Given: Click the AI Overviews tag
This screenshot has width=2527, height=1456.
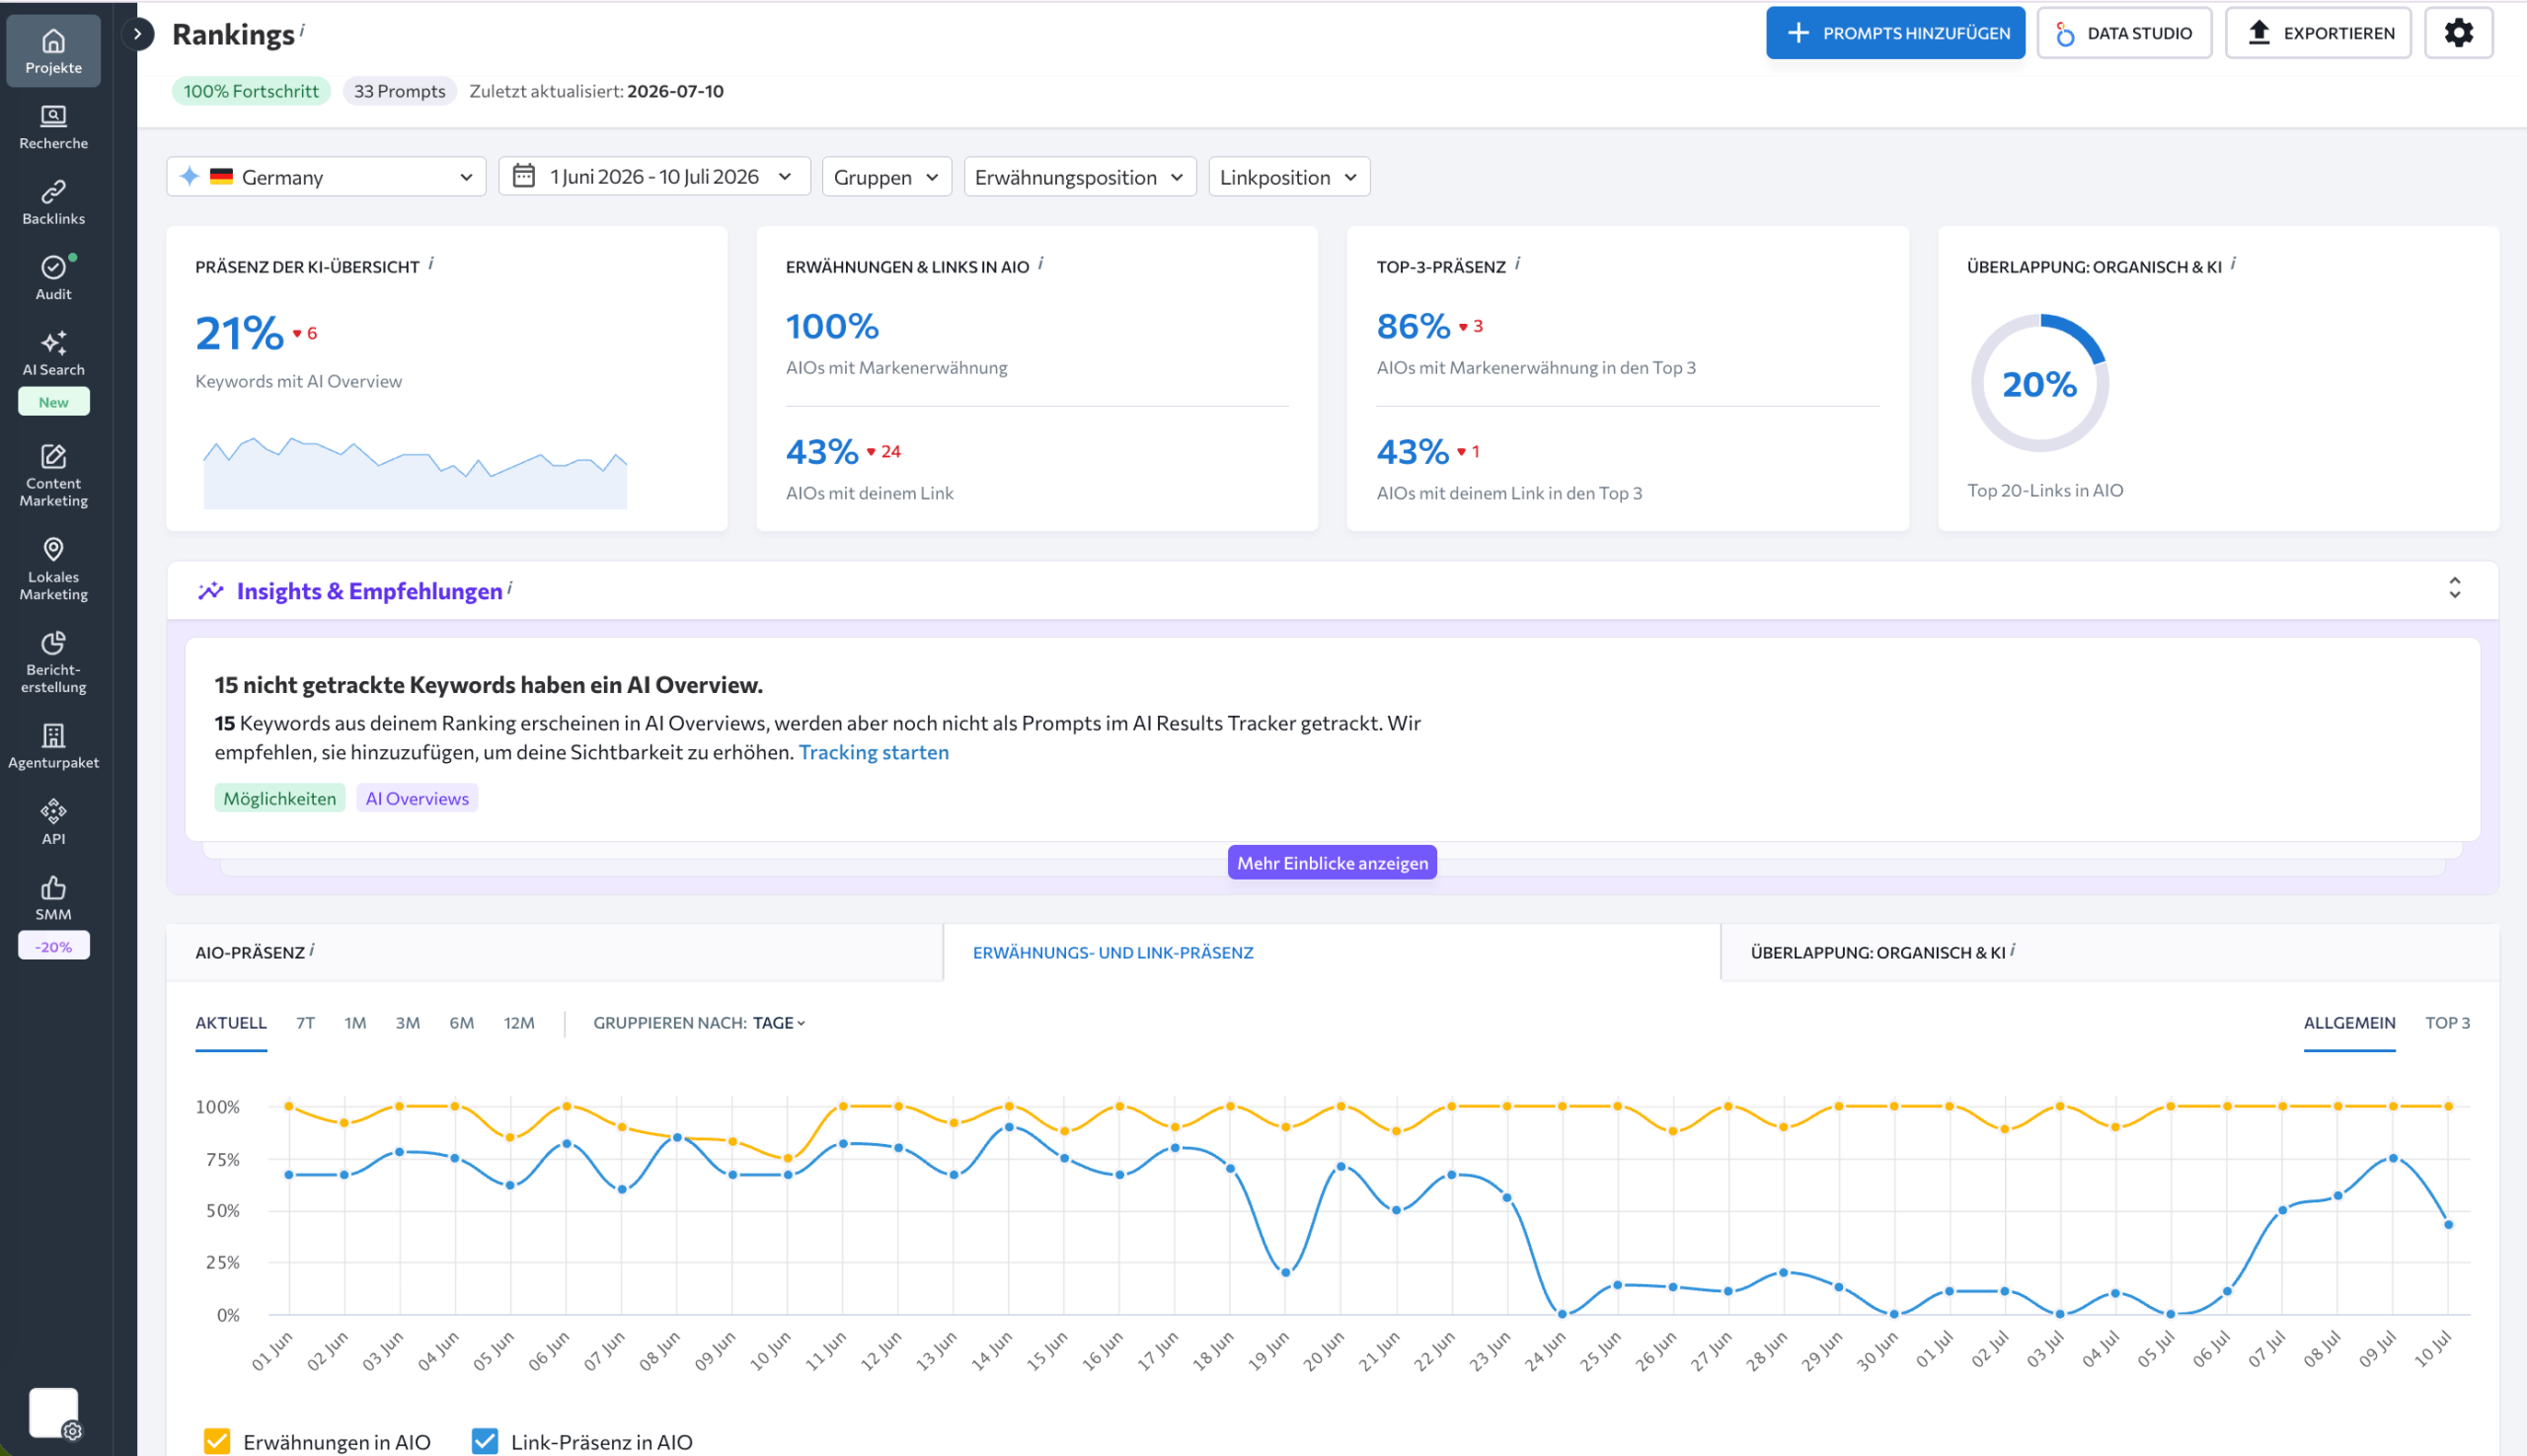Looking at the screenshot, I should click(417, 798).
